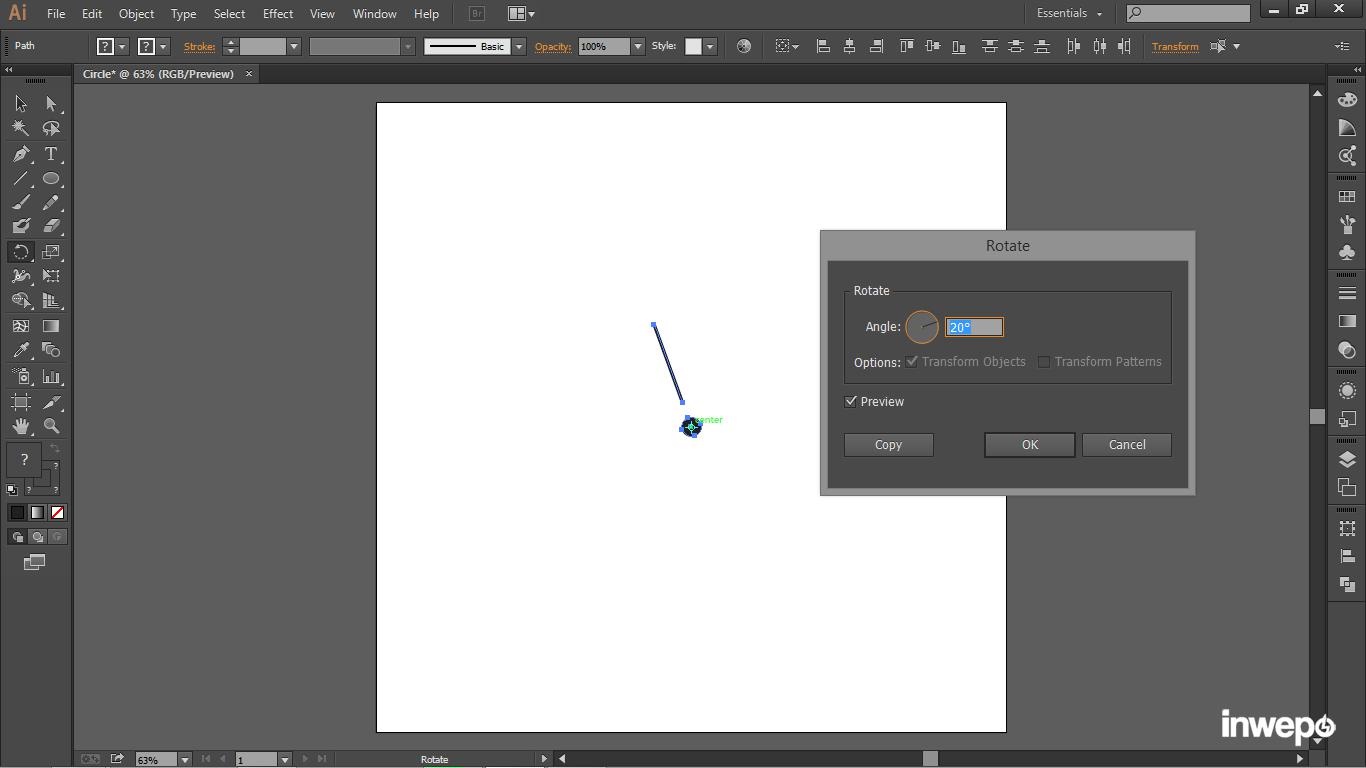Open the Opacity dropdown arrow
The image size is (1366, 768).
[x=637, y=47]
